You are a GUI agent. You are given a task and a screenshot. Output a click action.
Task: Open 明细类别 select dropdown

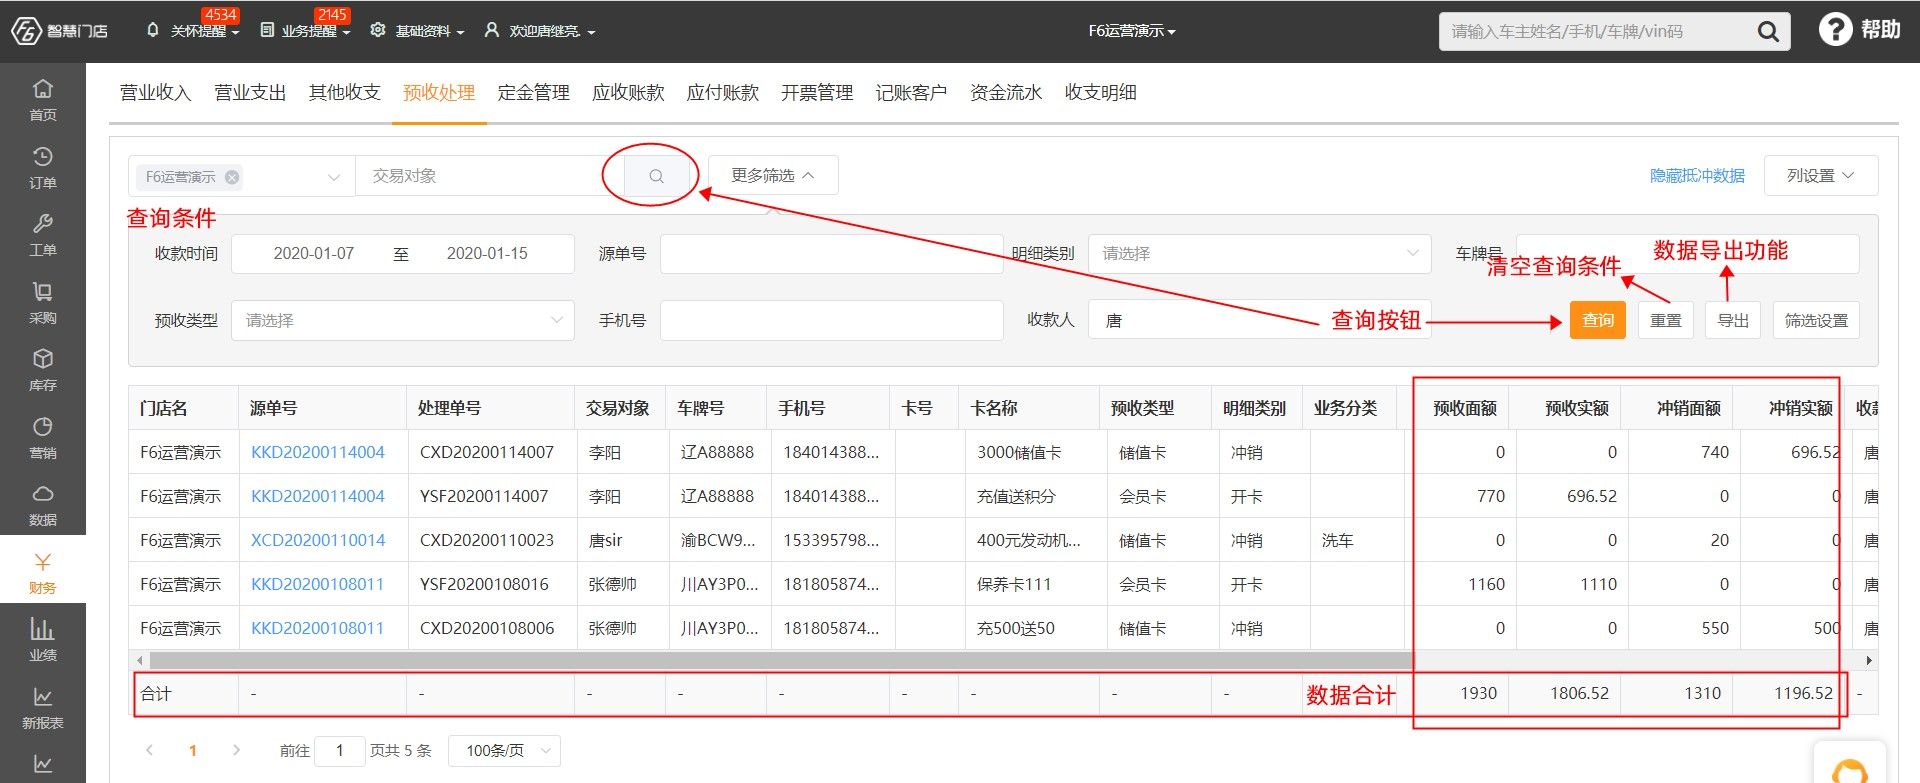[x=1260, y=254]
